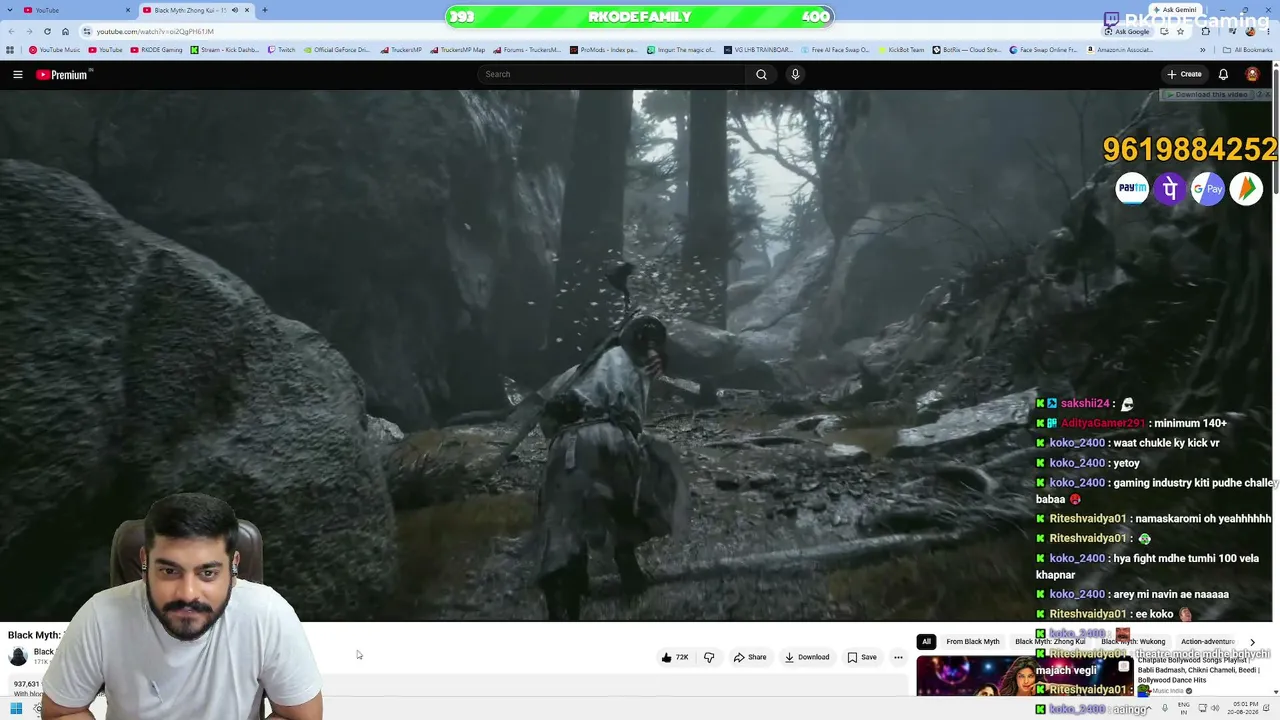Dislike the Black Myth video
Image resolution: width=1280 pixels, height=720 pixels.
point(709,657)
